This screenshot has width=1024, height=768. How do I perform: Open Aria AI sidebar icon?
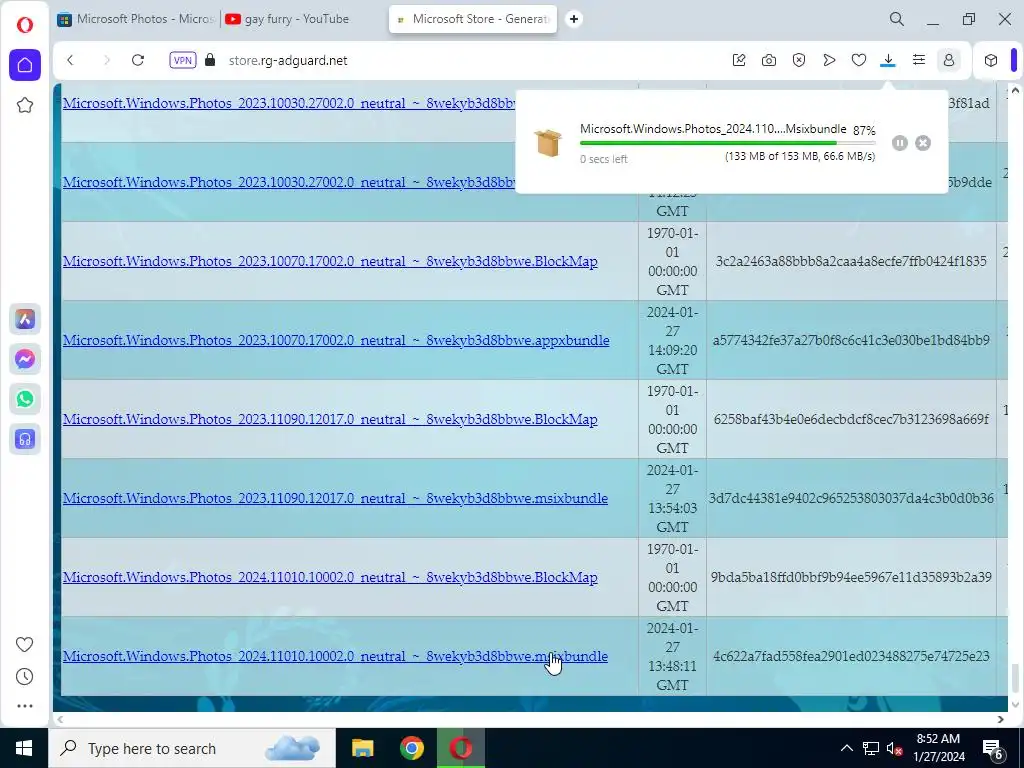[x=25, y=319]
